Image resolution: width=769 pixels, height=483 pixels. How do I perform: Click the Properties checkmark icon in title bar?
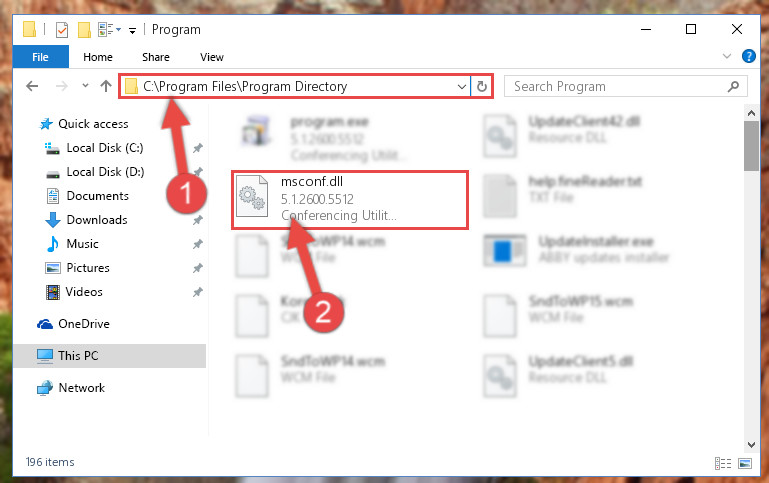(62, 30)
